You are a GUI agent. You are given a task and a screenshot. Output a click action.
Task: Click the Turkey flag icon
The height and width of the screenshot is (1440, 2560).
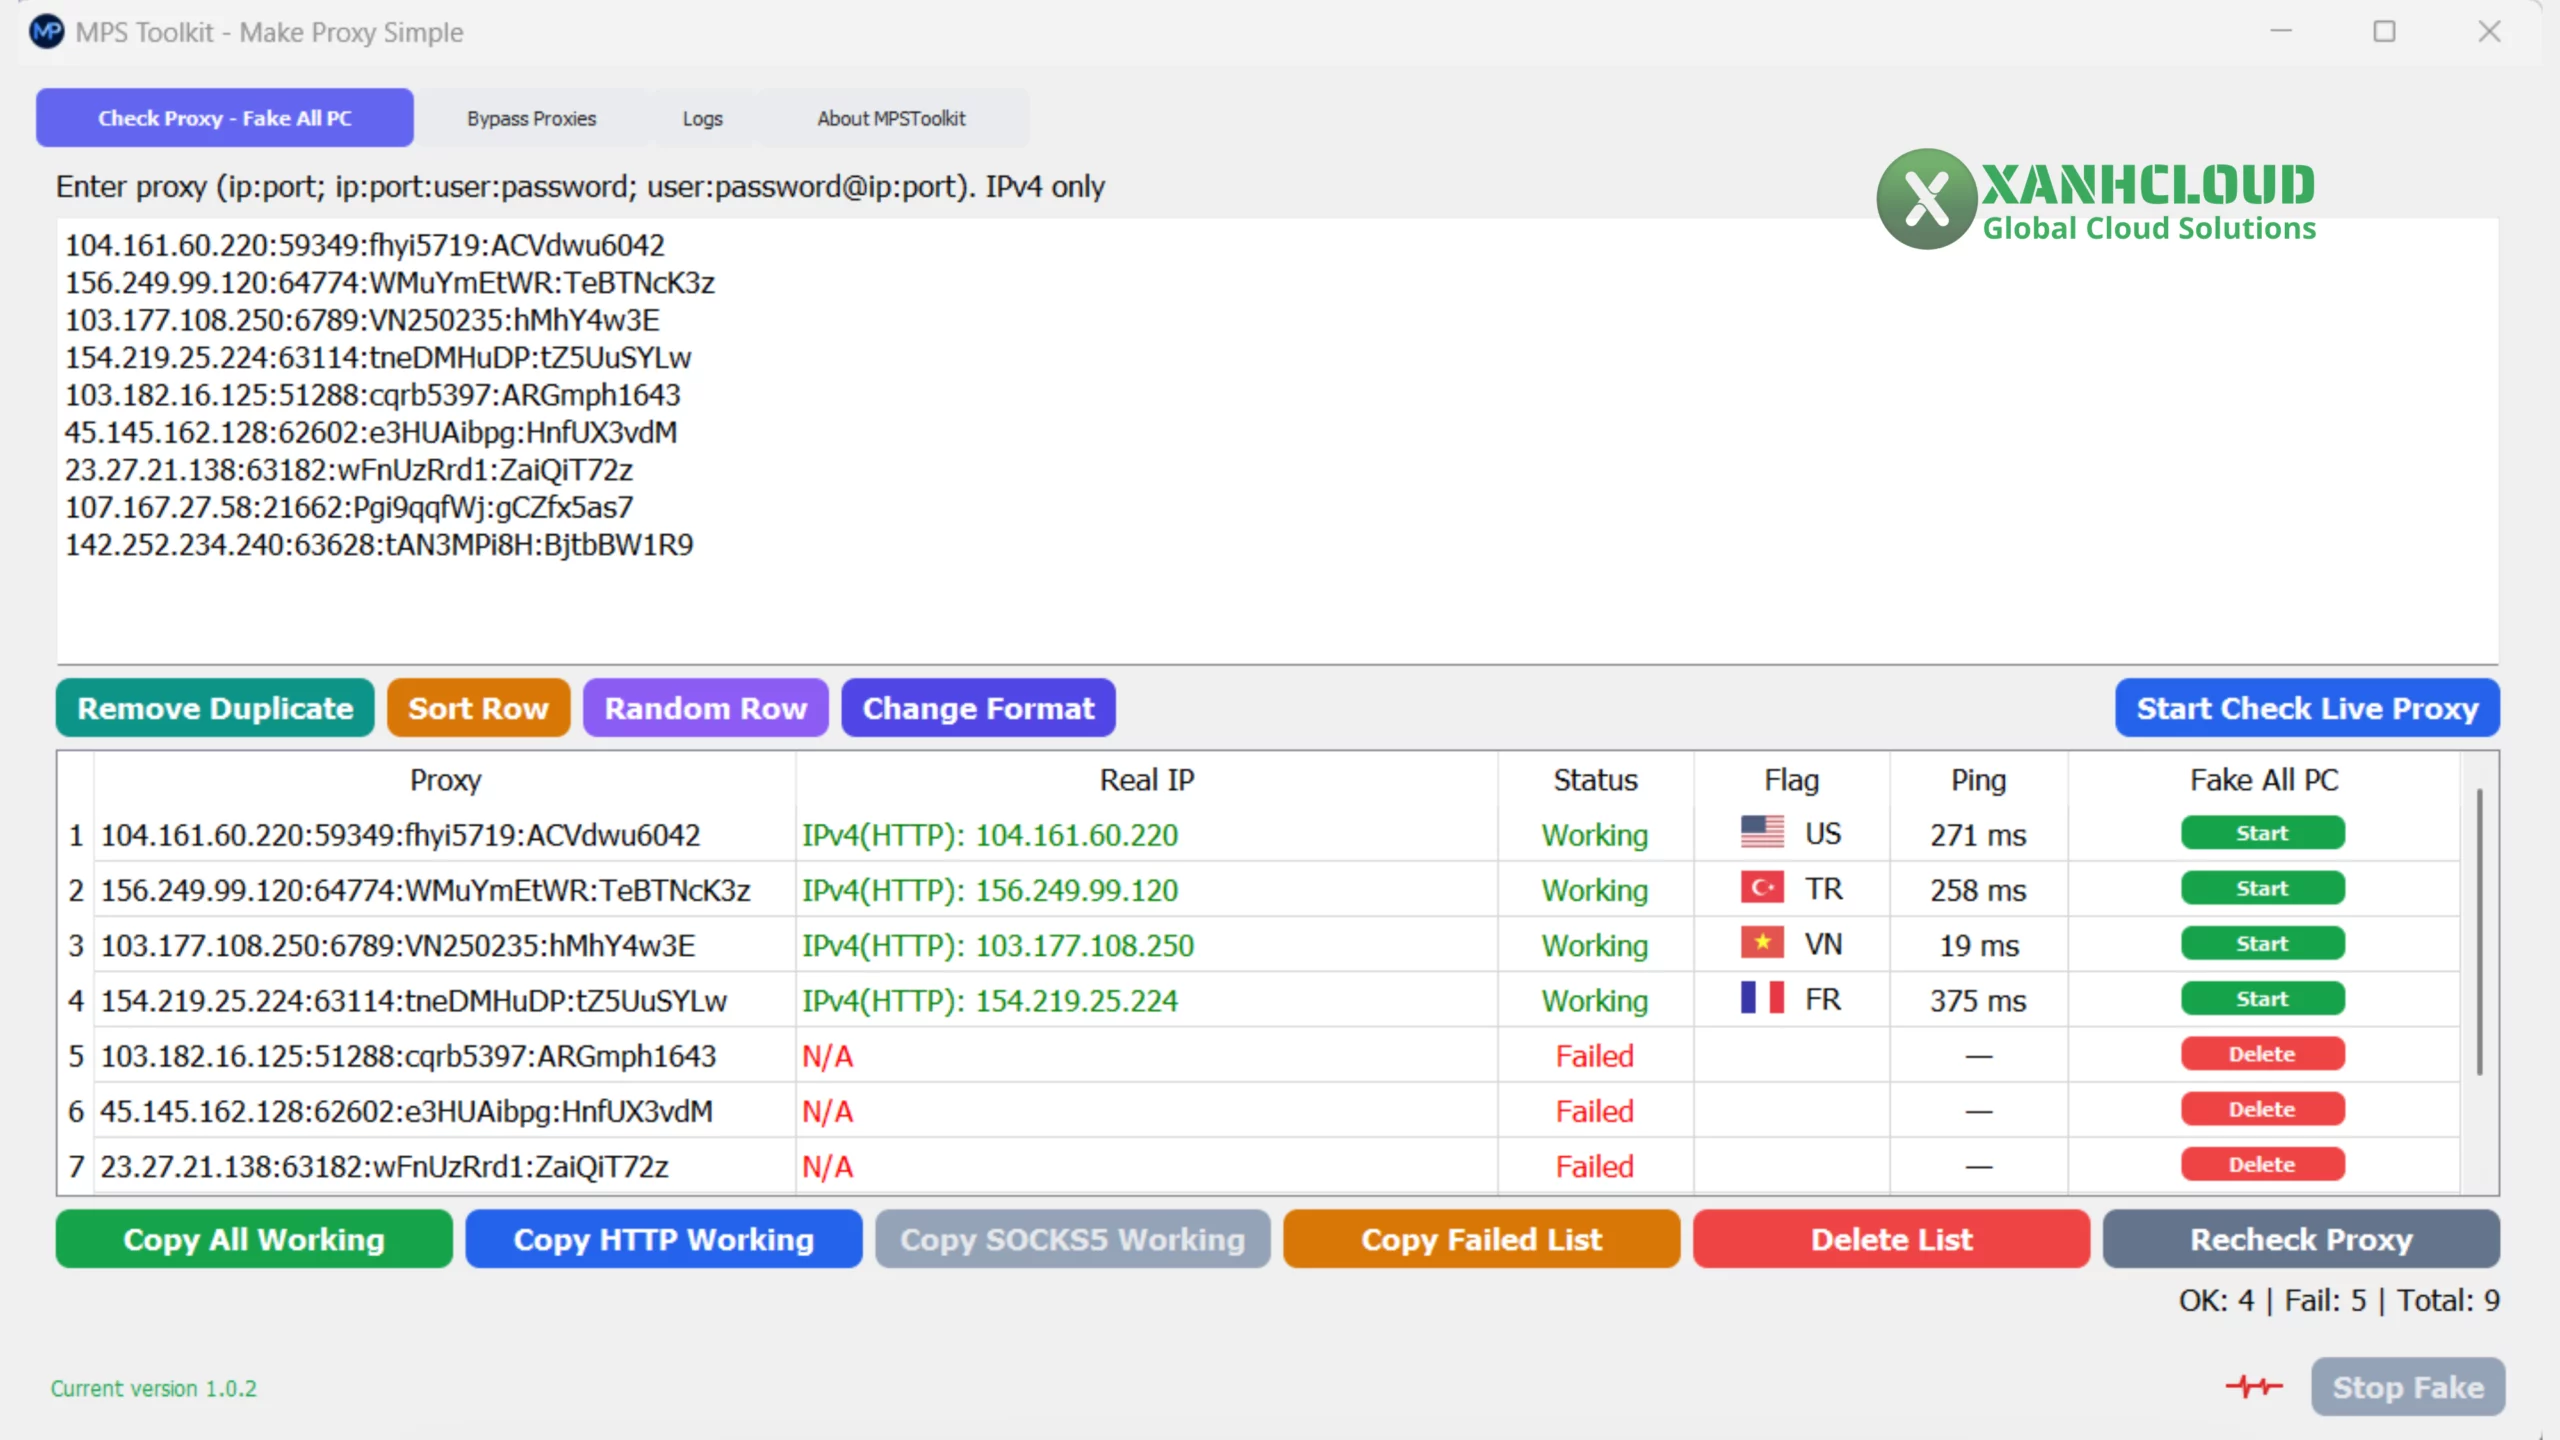pyautogui.click(x=1762, y=888)
